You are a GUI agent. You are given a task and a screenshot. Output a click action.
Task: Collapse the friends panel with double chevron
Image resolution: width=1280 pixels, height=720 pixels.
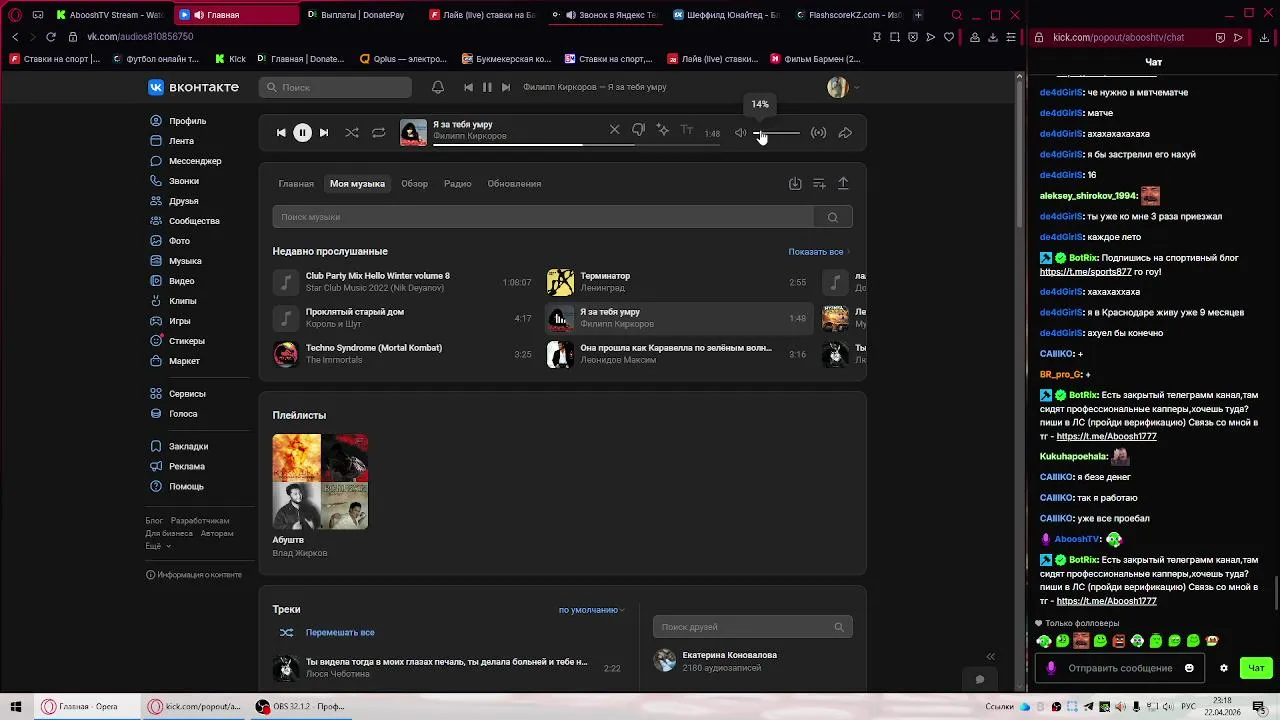[x=990, y=657]
